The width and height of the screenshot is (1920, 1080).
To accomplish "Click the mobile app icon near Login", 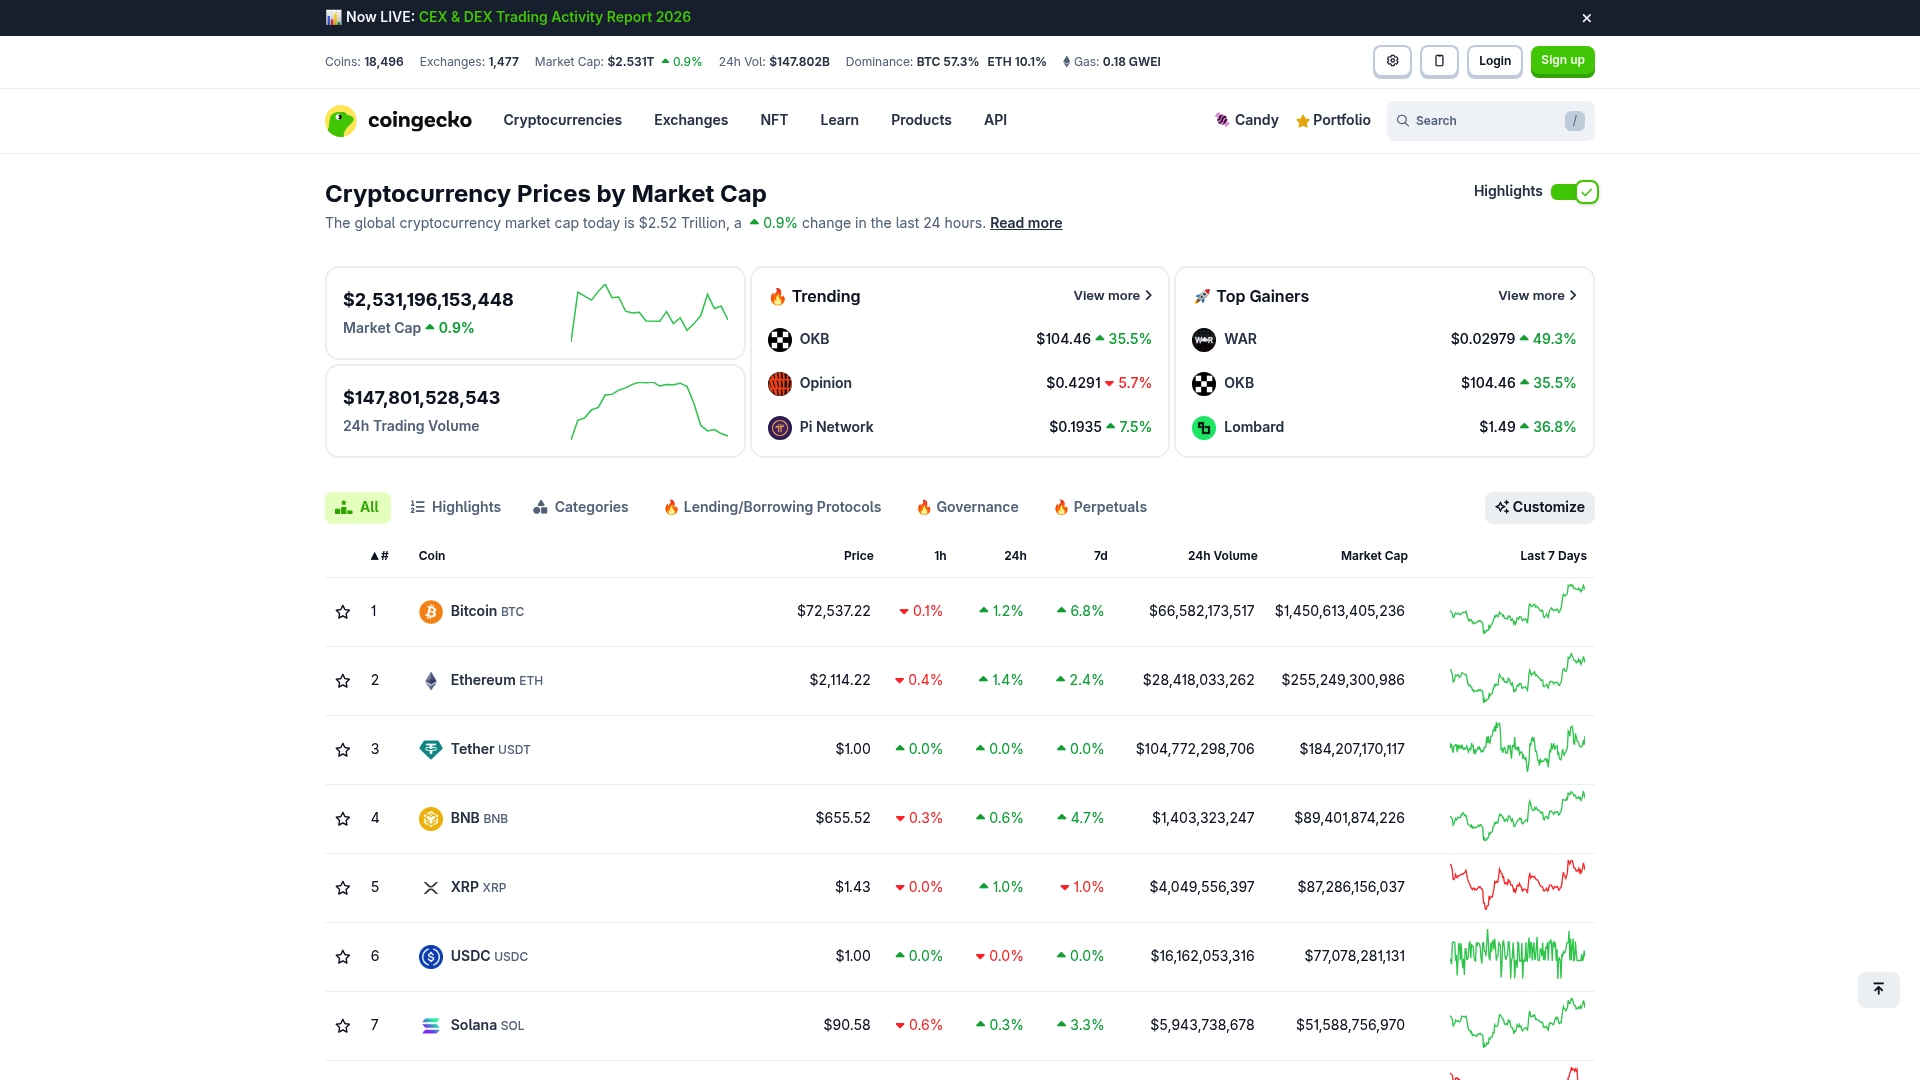I will [x=1440, y=61].
